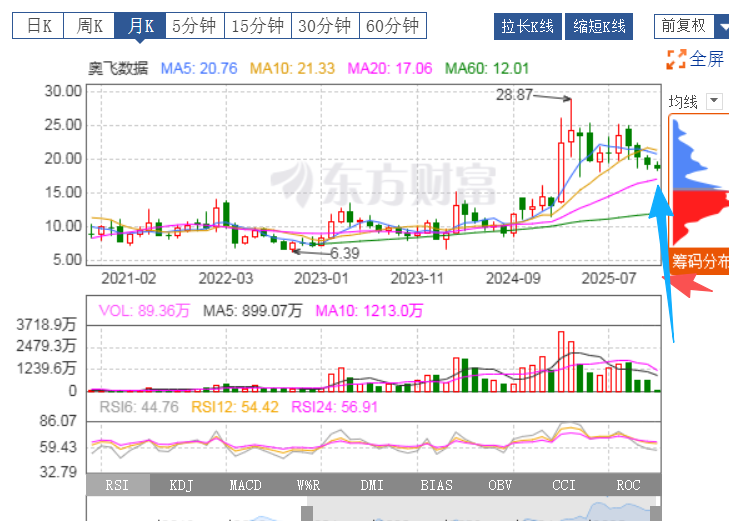Click the 奥飞数据 stock name label
This screenshot has height=521, width=729.
[118, 69]
